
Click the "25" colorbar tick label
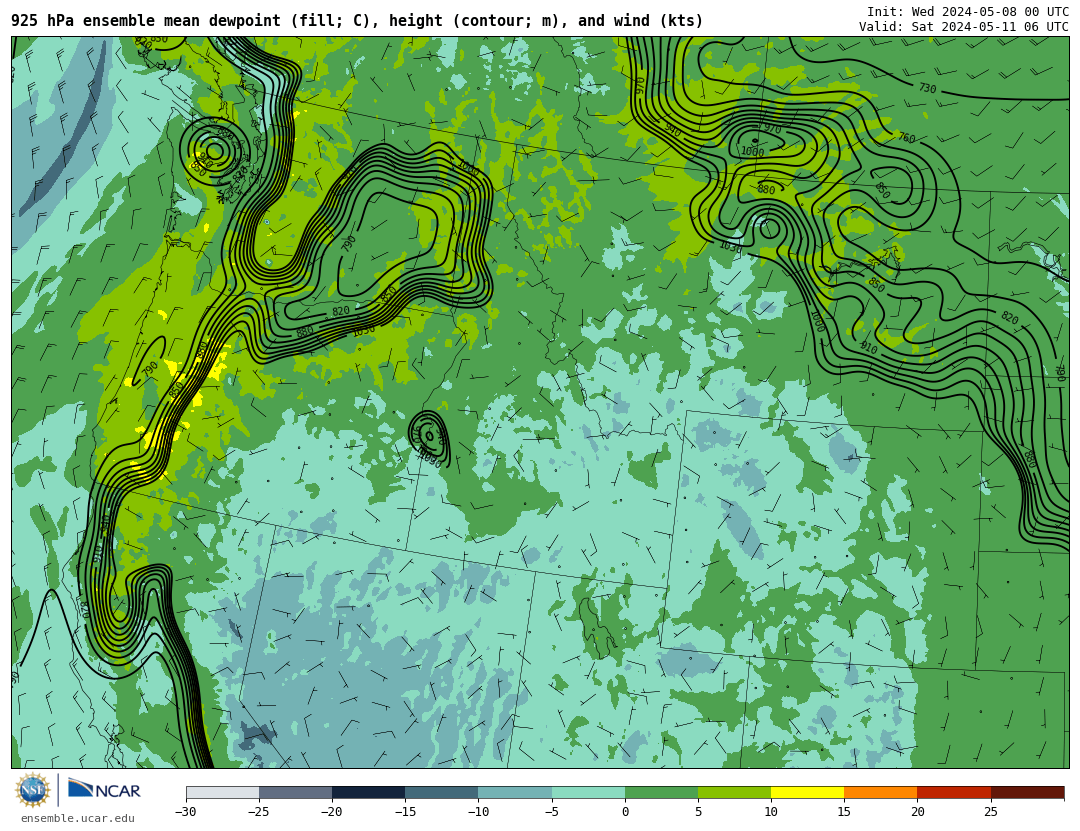(x=990, y=812)
